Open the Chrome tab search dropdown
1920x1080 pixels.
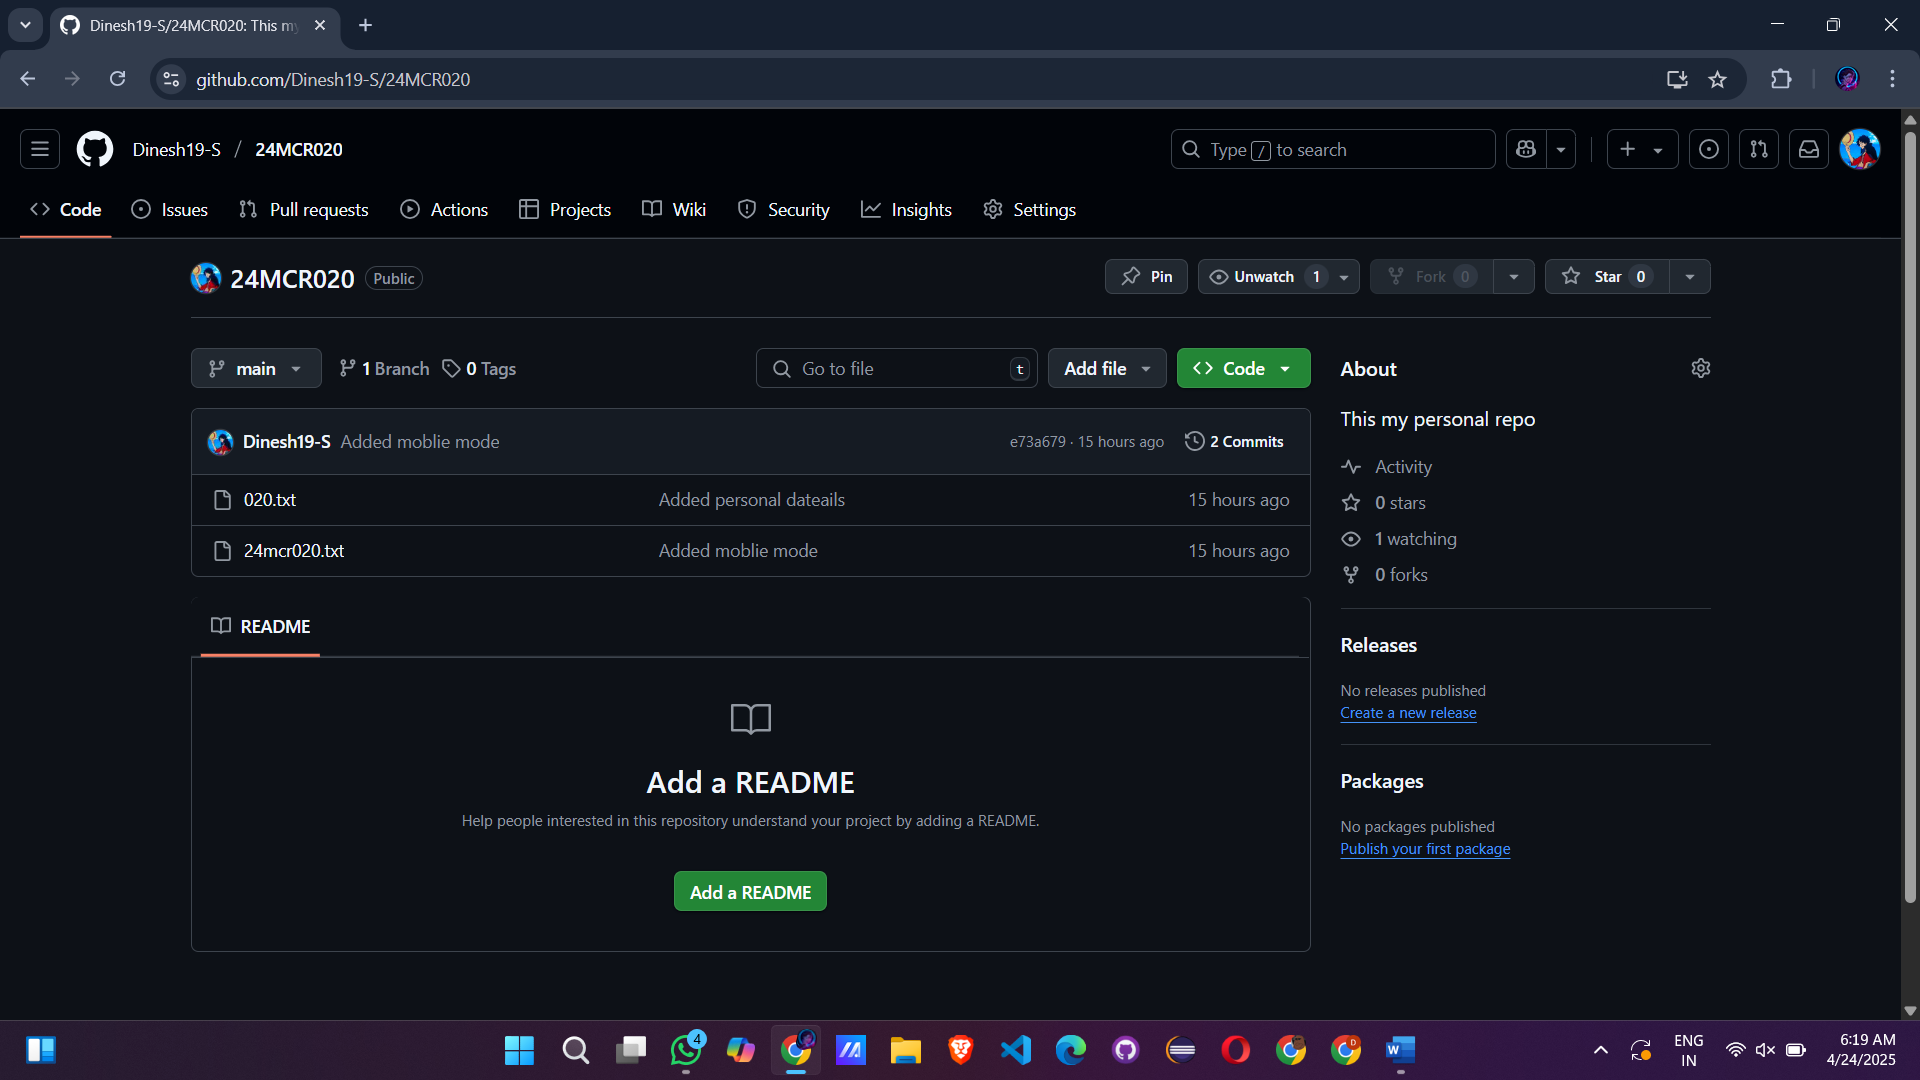point(25,25)
